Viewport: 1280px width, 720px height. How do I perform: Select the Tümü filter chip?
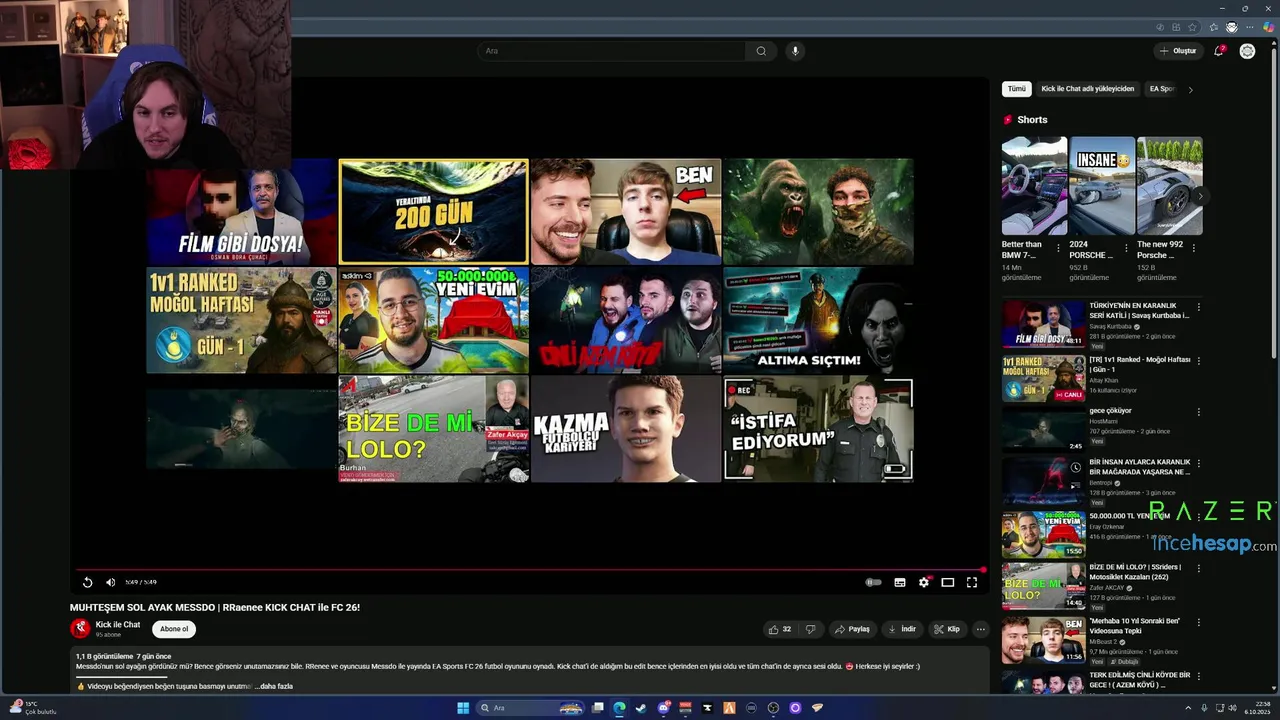(x=1016, y=89)
